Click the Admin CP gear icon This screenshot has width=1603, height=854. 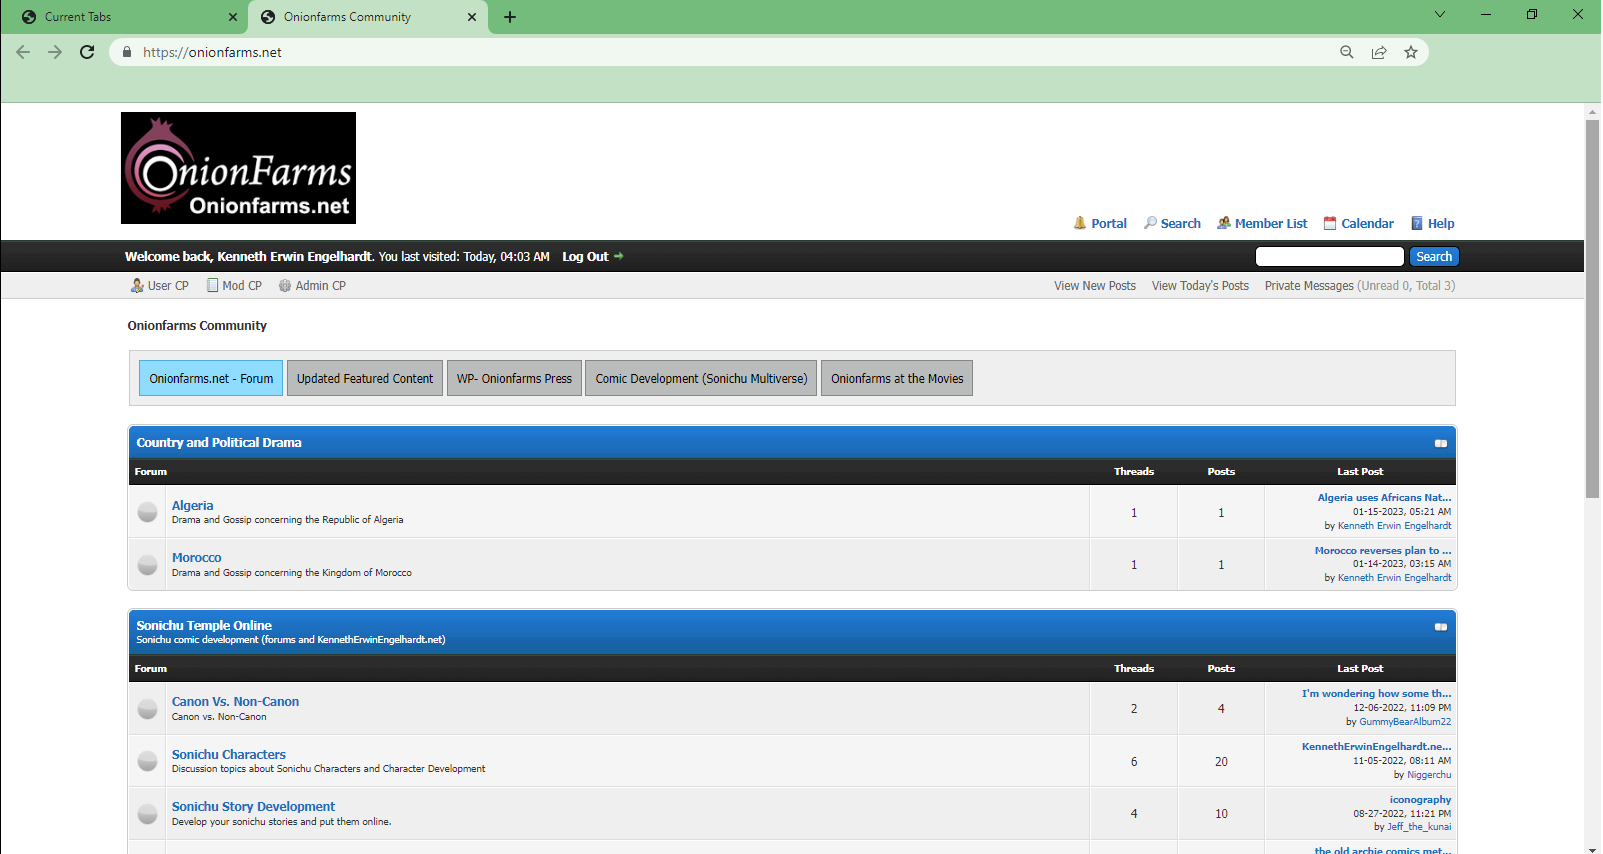point(285,286)
